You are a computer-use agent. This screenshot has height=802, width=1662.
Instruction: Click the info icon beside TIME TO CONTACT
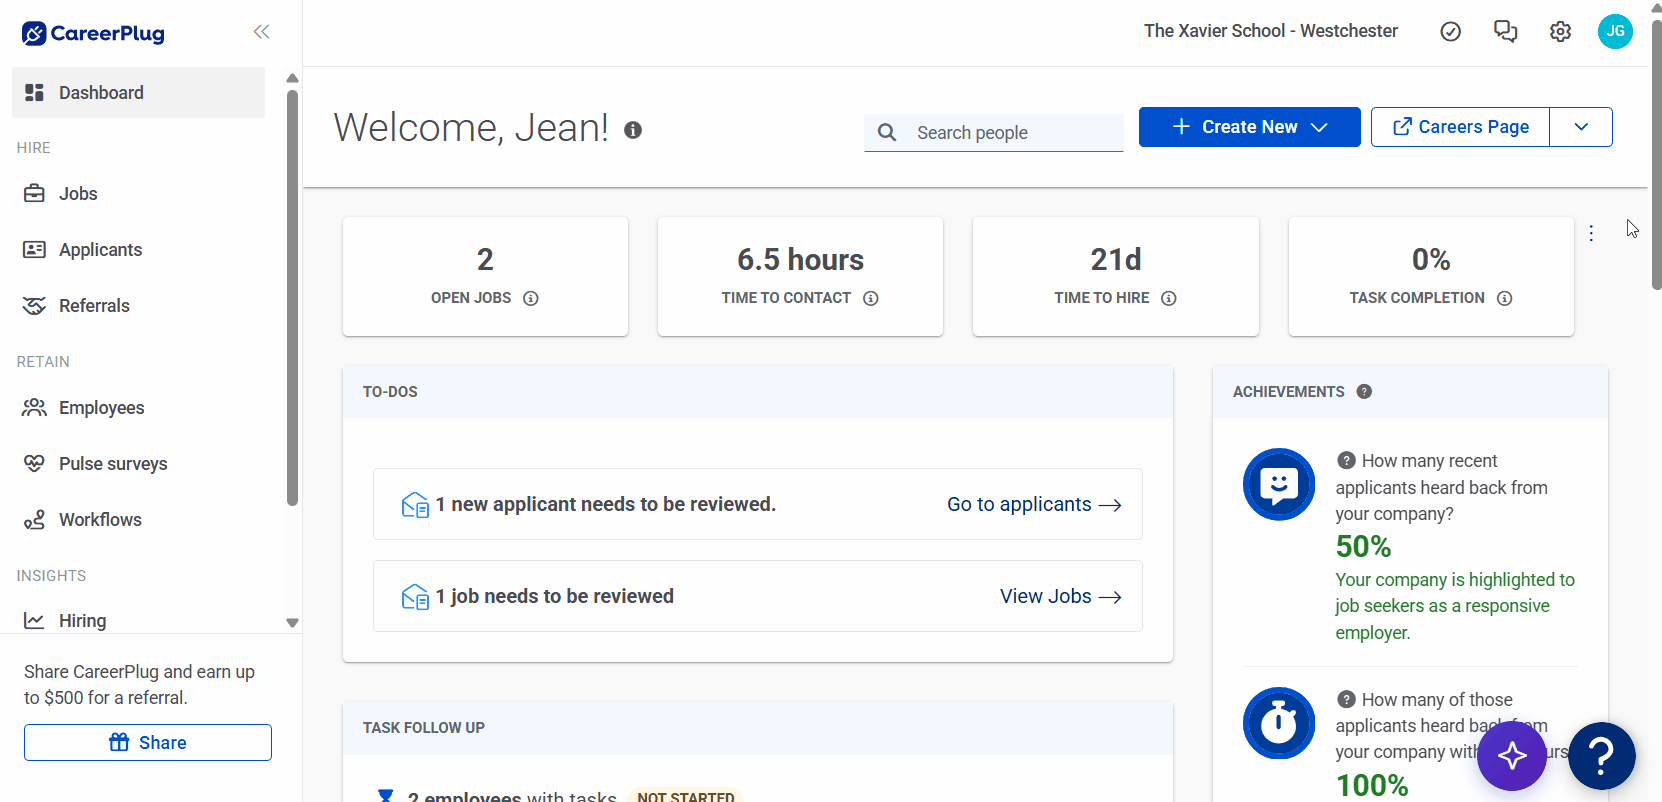tap(871, 298)
